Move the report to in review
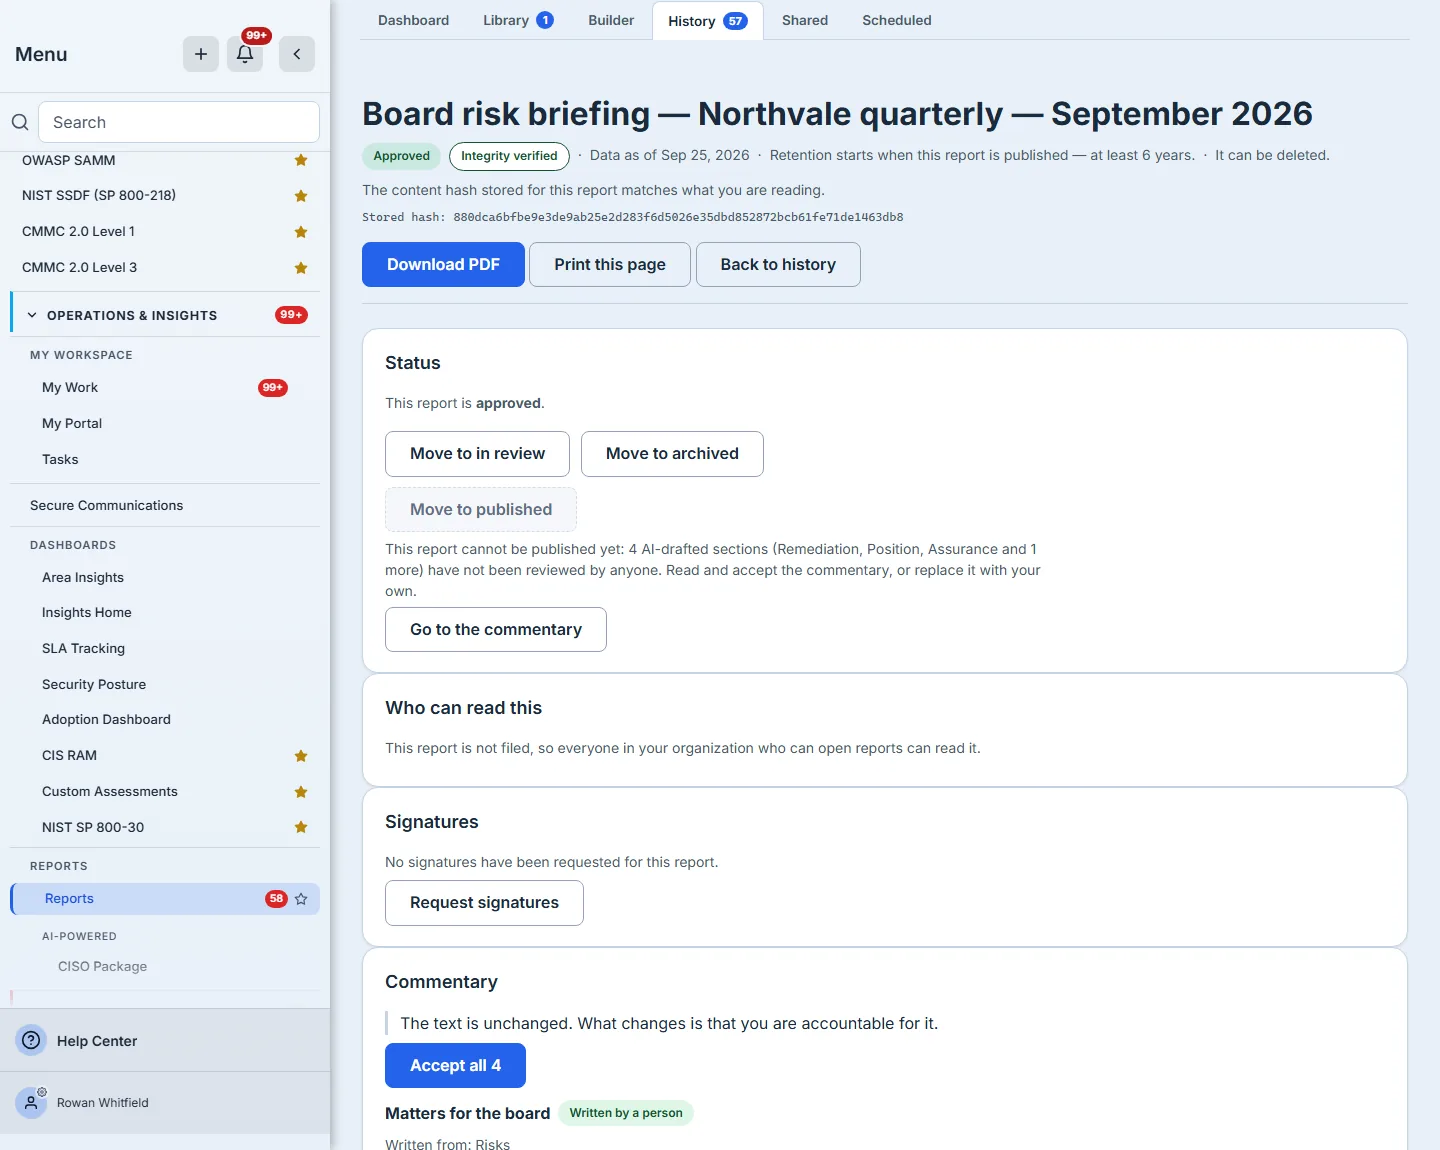 (477, 454)
